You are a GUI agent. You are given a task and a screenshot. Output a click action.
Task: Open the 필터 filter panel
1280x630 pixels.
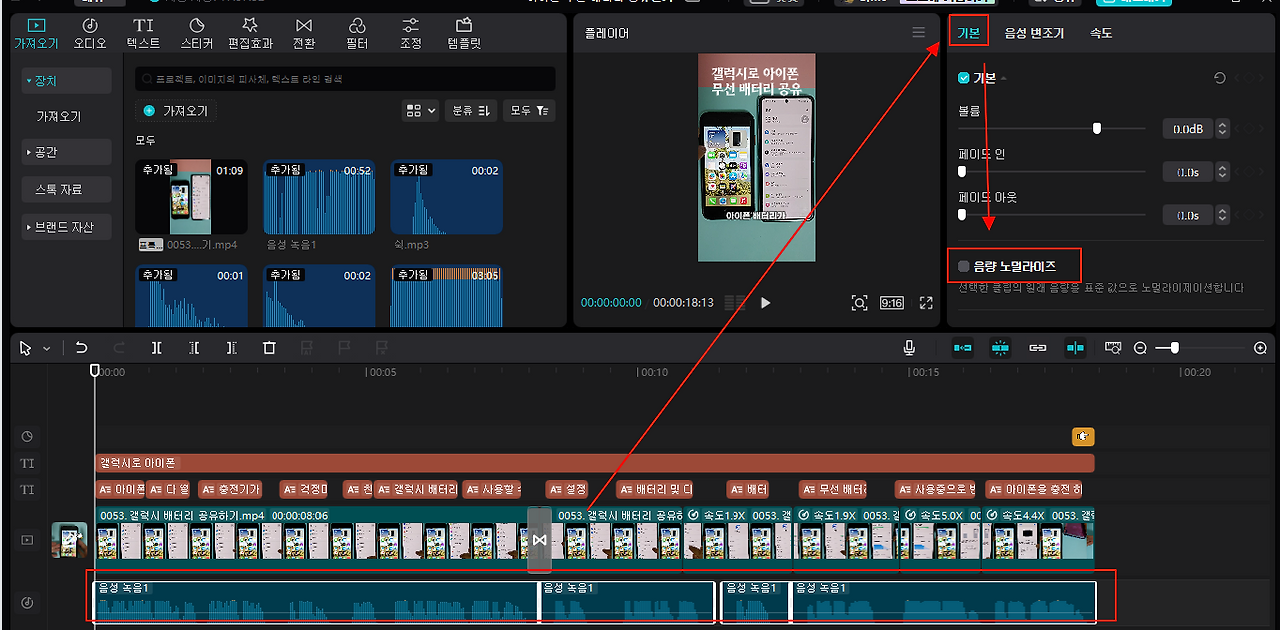coord(357,33)
